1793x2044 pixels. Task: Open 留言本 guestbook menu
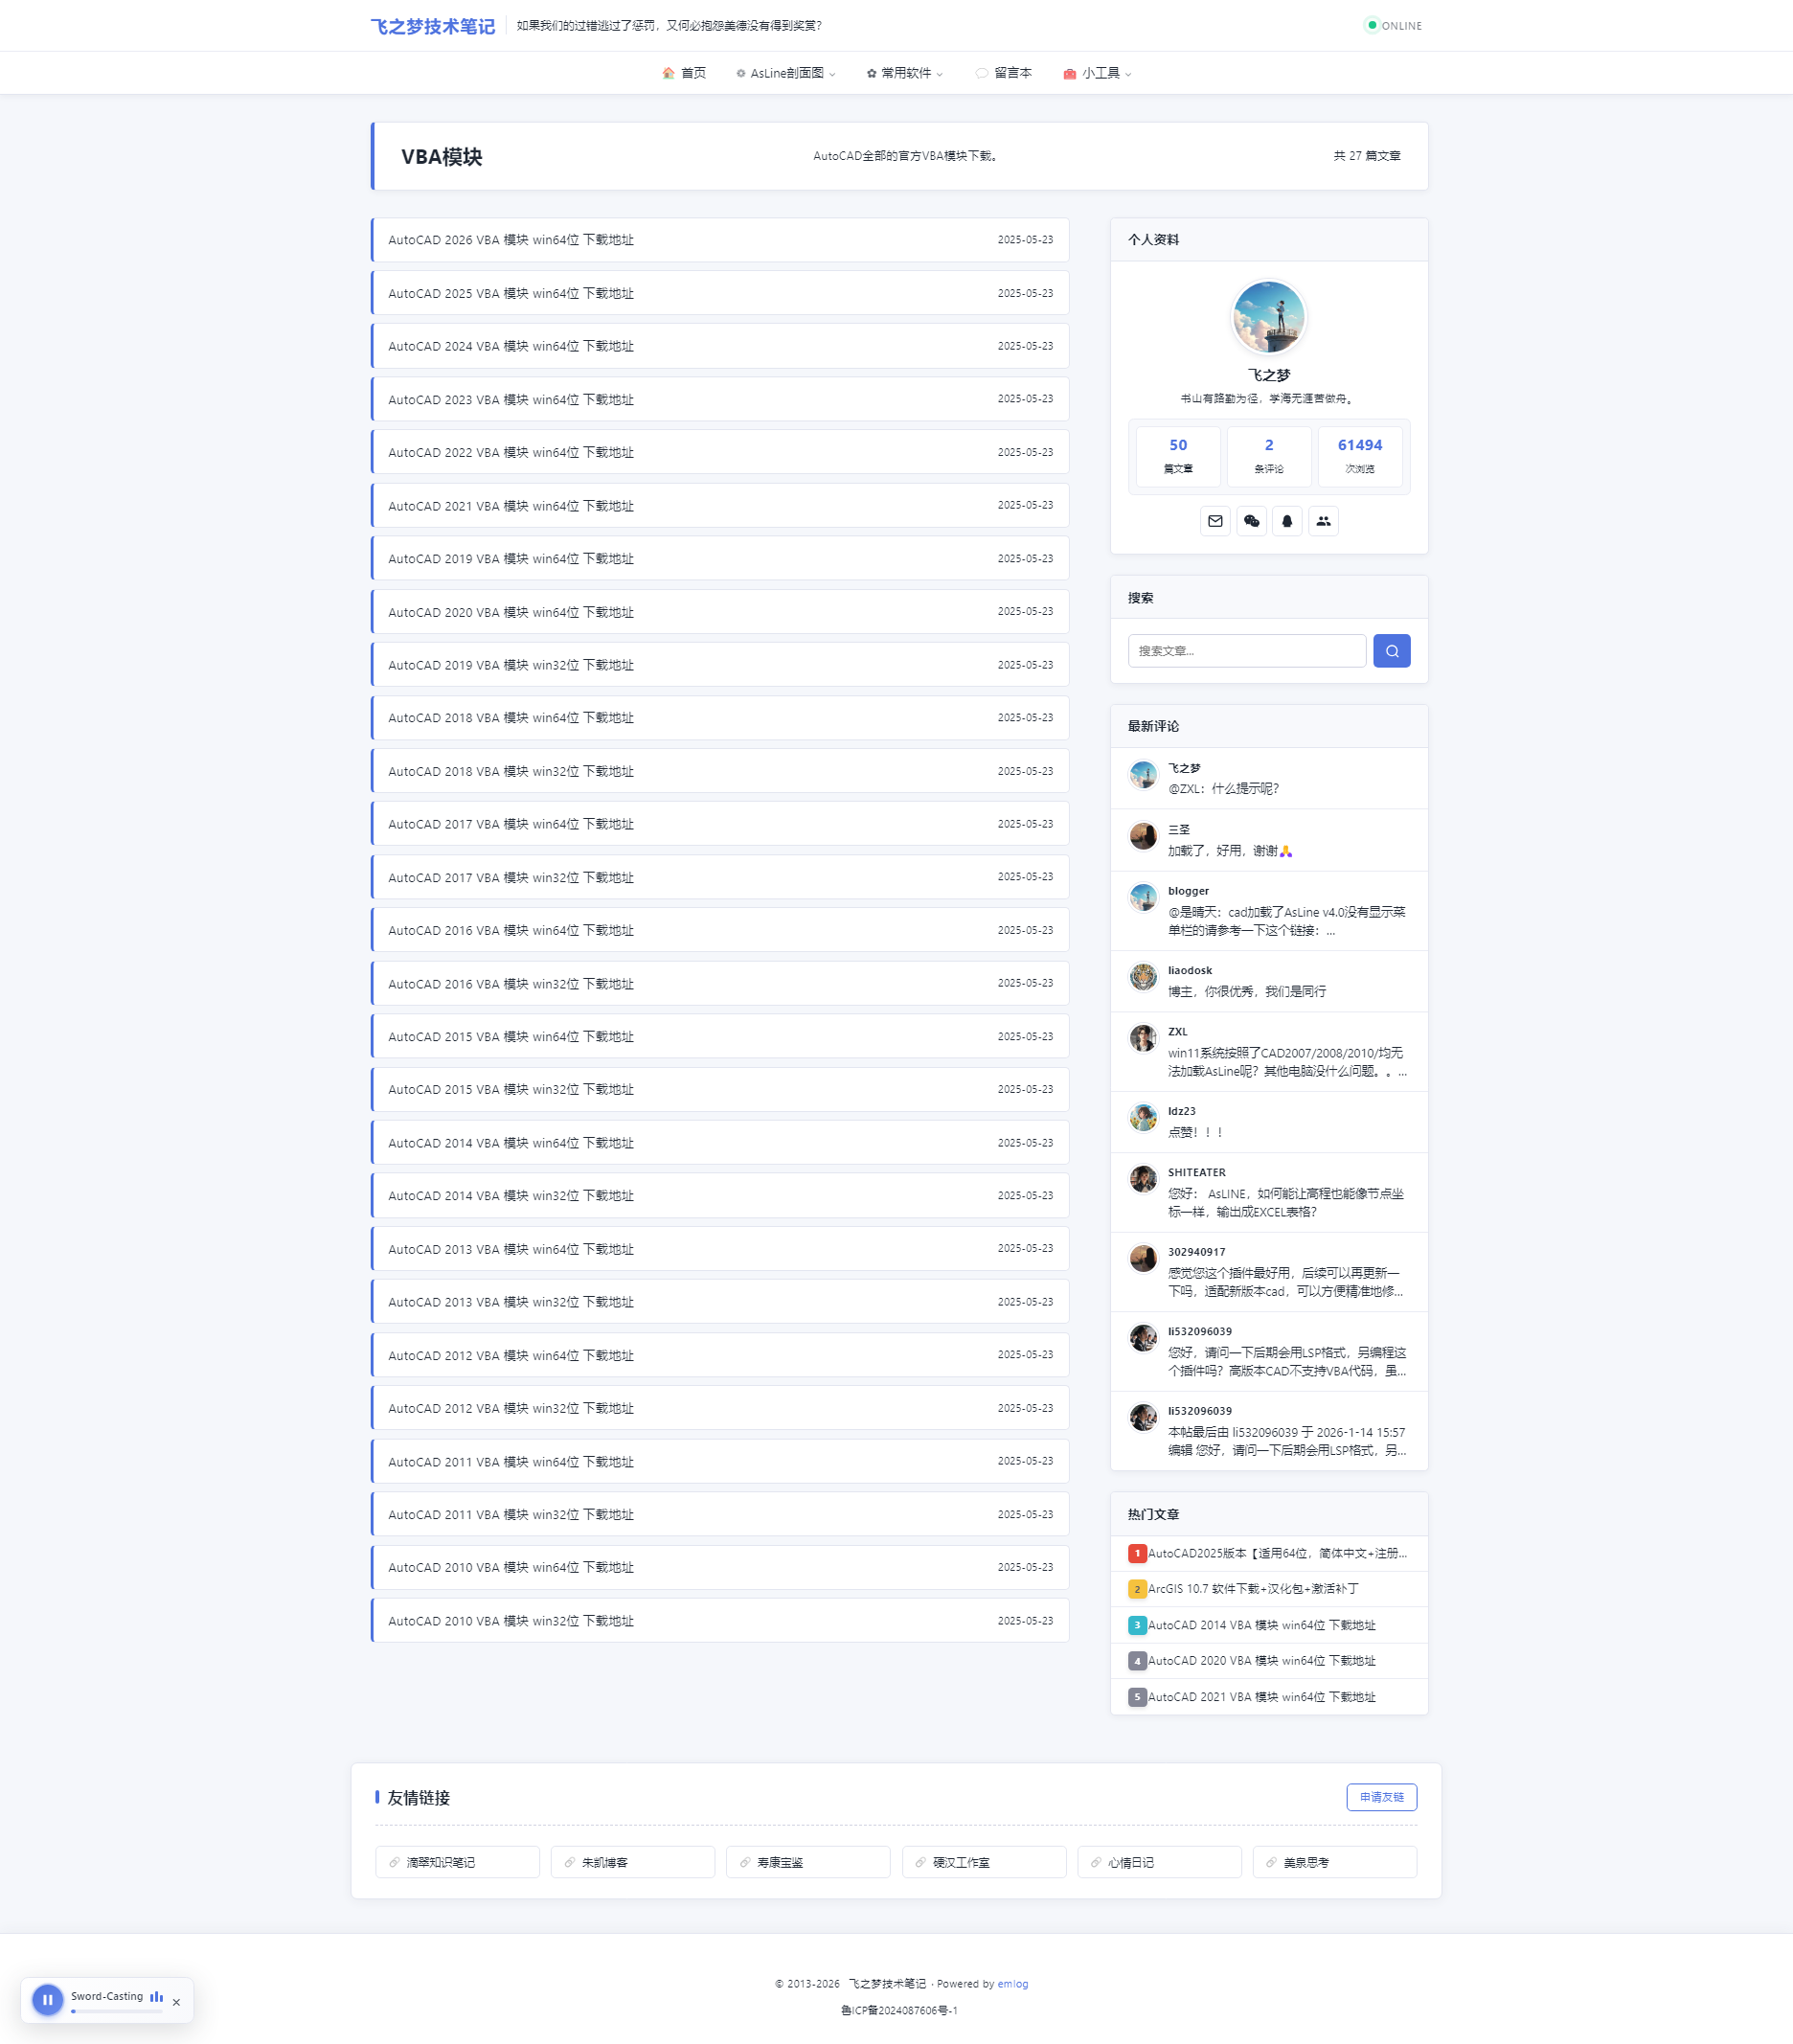(1003, 73)
